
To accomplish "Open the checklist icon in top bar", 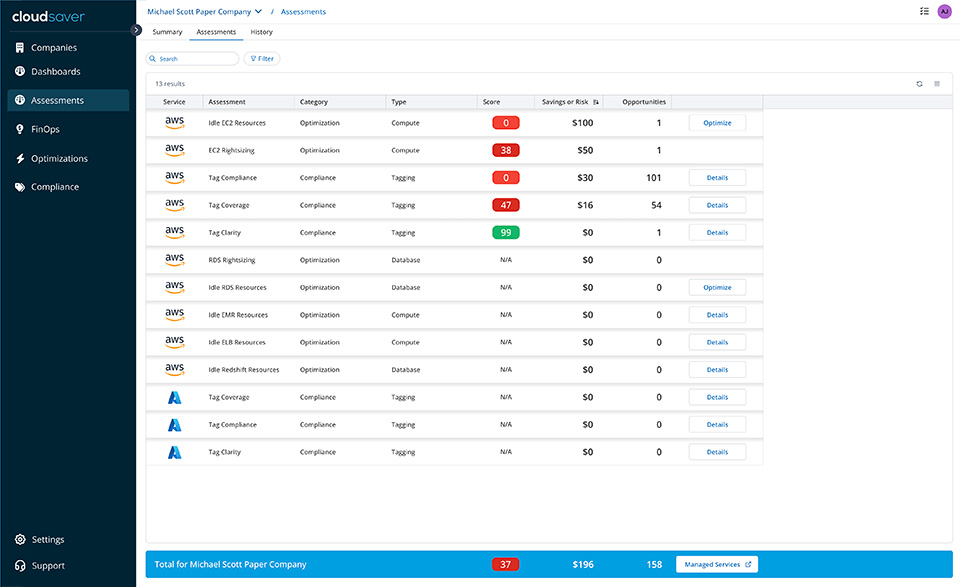I will click(923, 11).
